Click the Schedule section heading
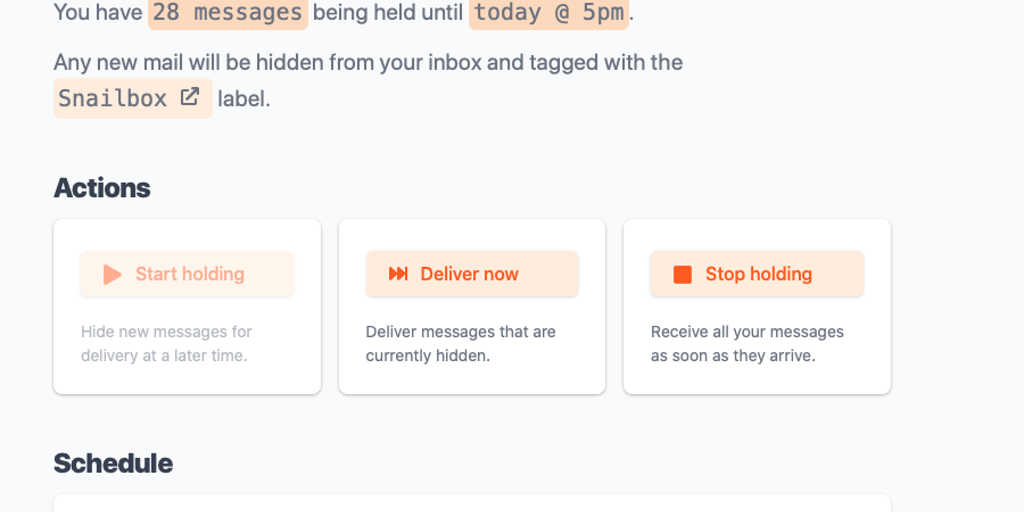The height and width of the screenshot is (512, 1024). coord(113,463)
